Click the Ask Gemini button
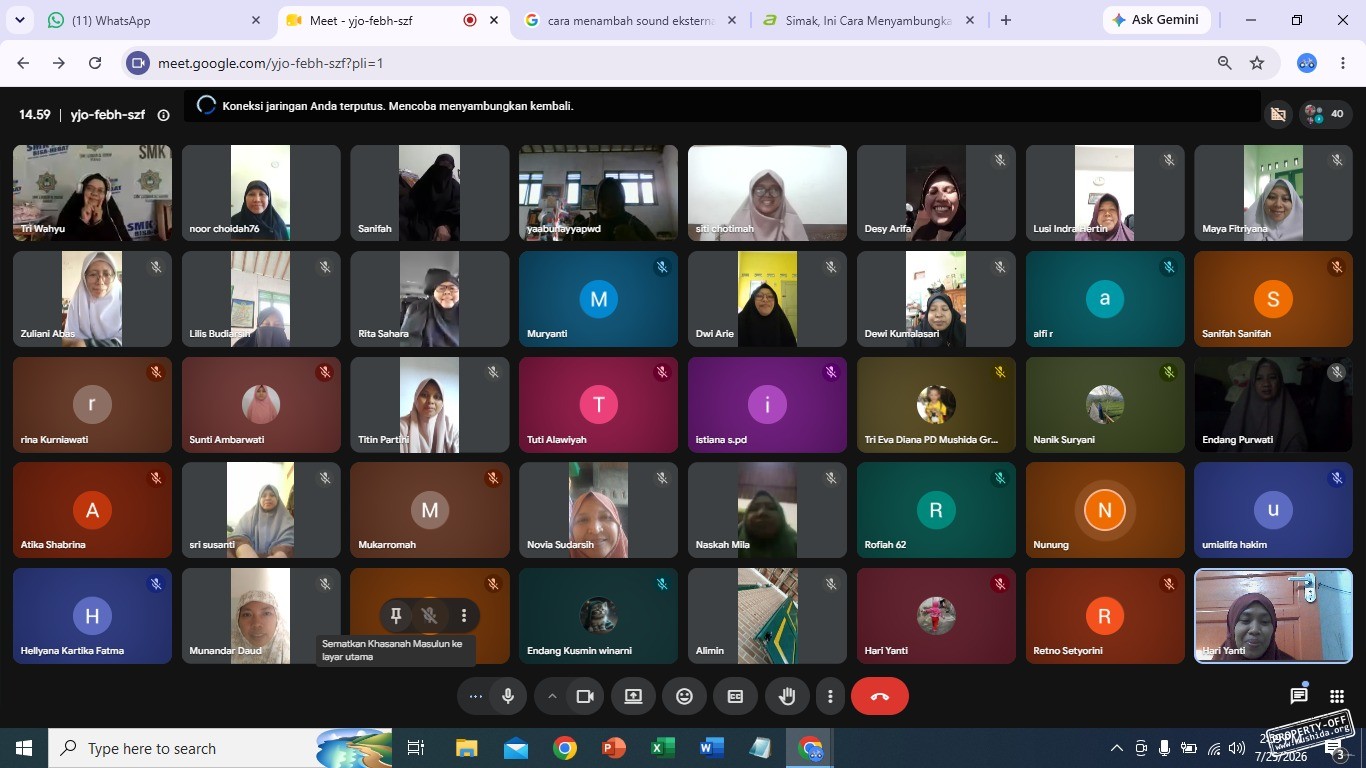 1157,20
